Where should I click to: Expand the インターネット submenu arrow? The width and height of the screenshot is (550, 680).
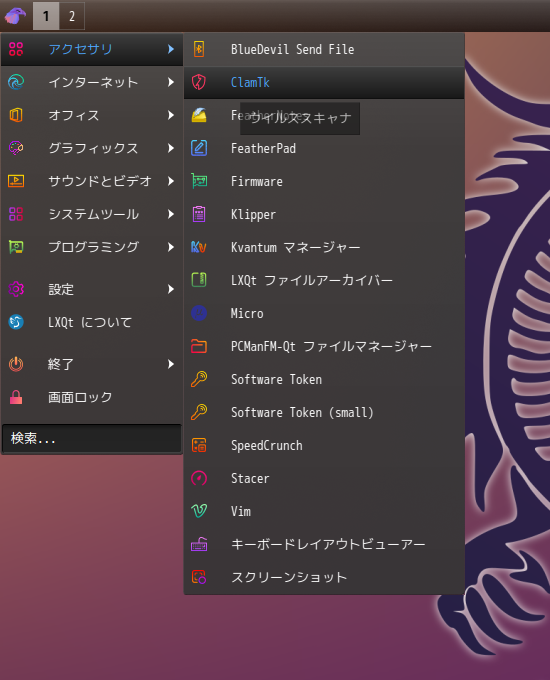click(x=171, y=82)
